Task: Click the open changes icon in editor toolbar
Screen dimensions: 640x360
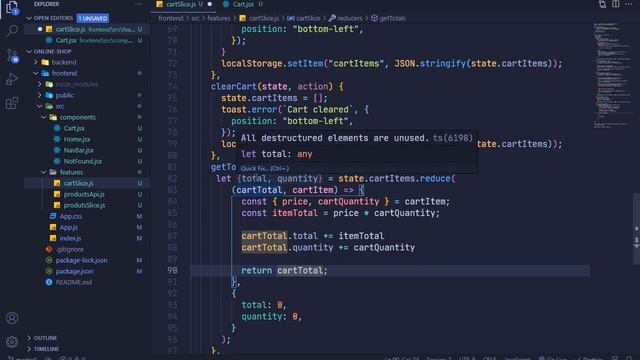Action: click(x=602, y=4)
